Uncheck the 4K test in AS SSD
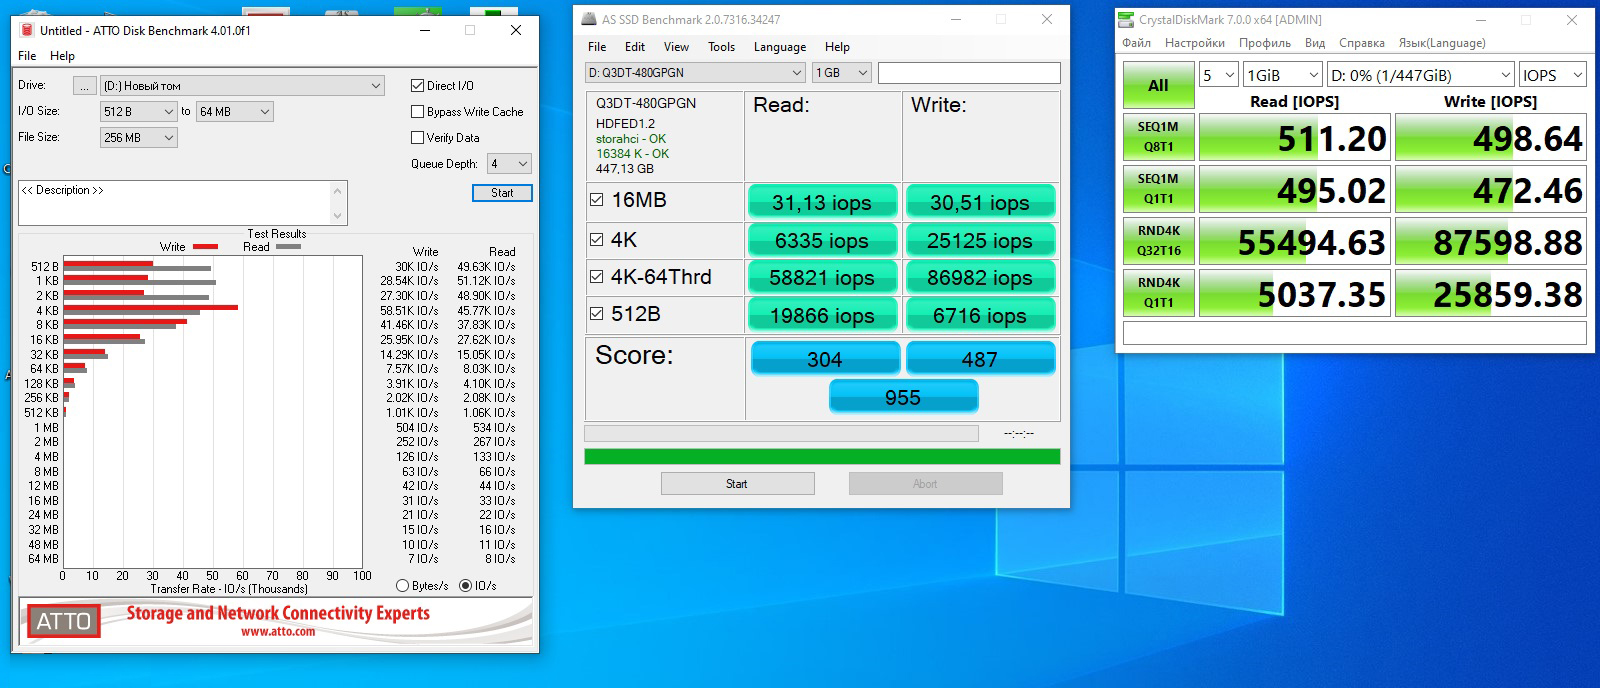The height and width of the screenshot is (688, 1600). point(597,239)
